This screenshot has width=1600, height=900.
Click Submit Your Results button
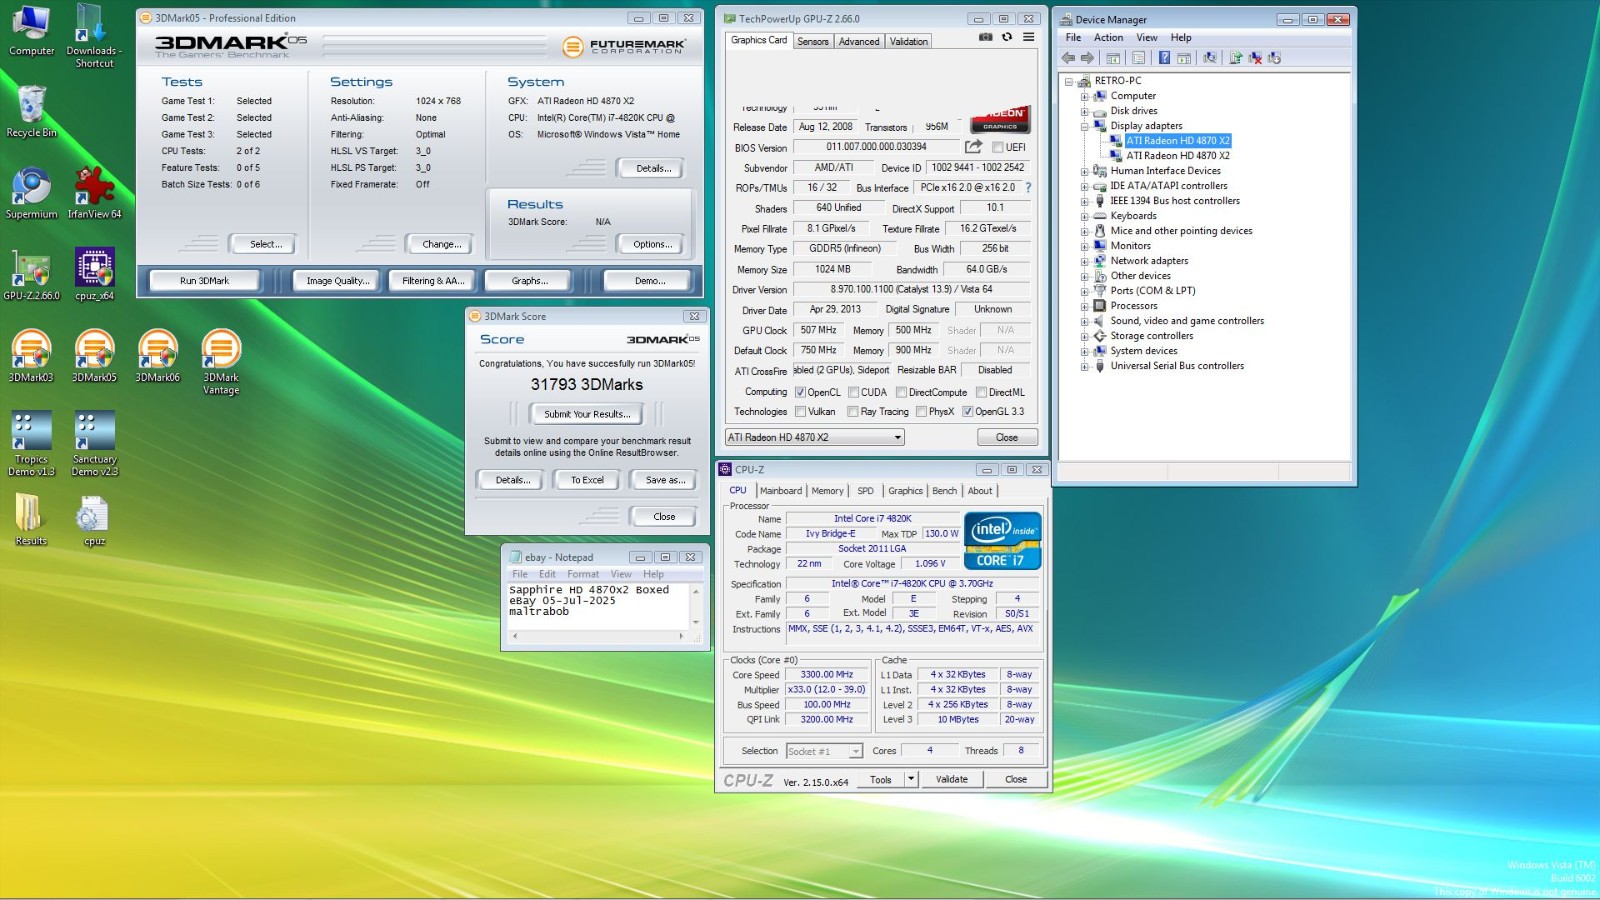tap(587, 414)
